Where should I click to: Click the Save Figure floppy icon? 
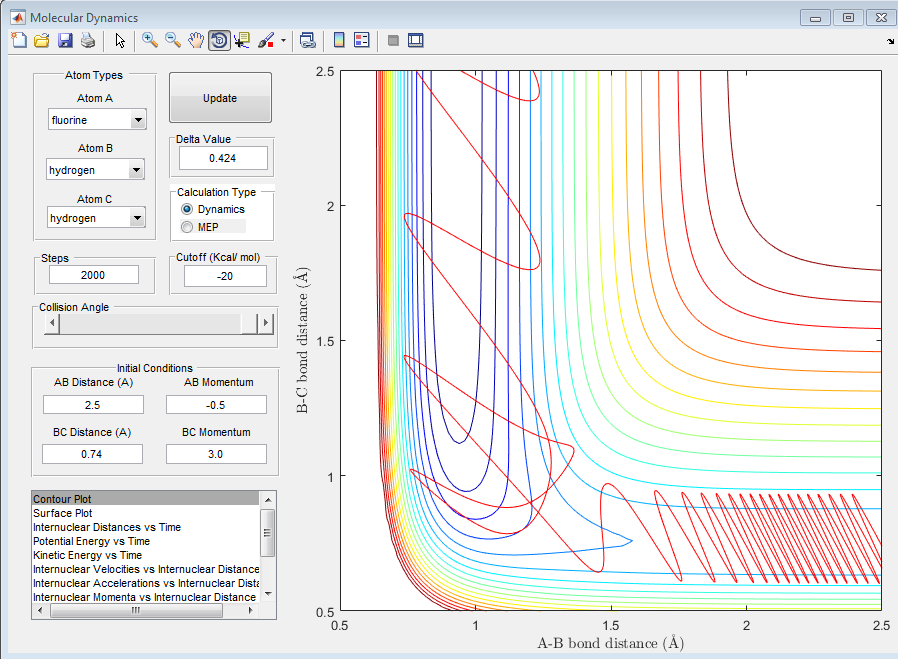click(x=65, y=40)
